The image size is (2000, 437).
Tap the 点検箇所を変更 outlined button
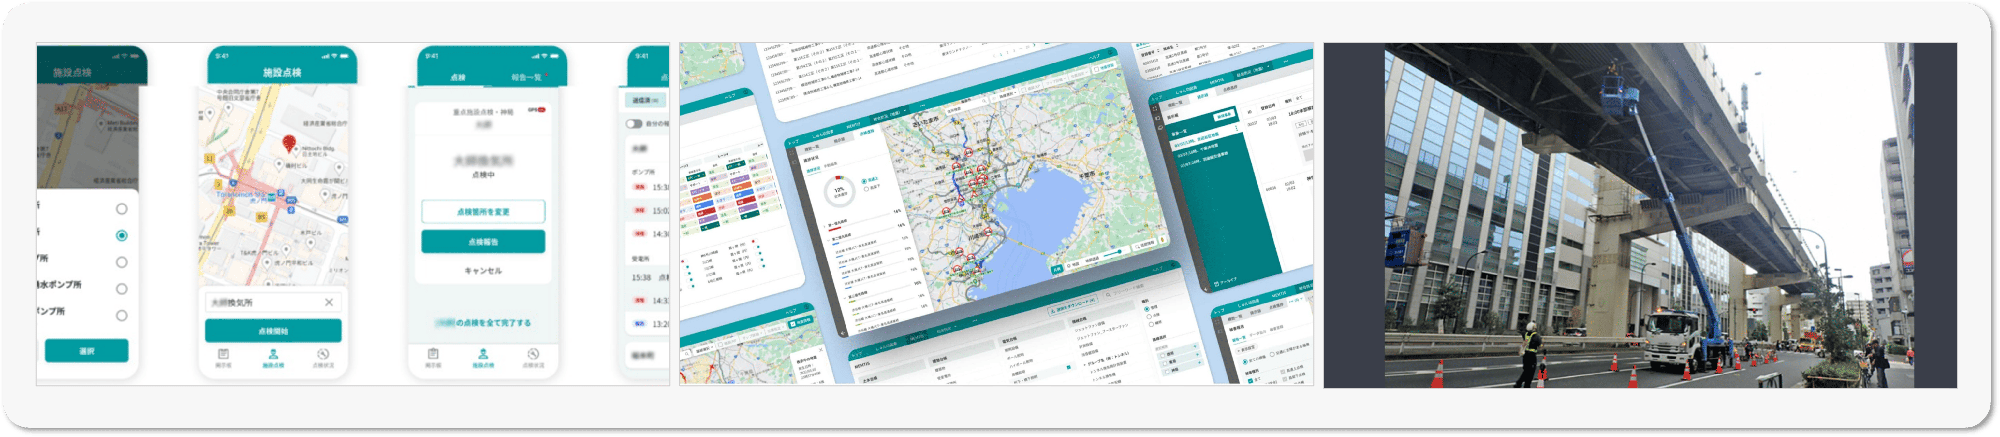point(483,212)
